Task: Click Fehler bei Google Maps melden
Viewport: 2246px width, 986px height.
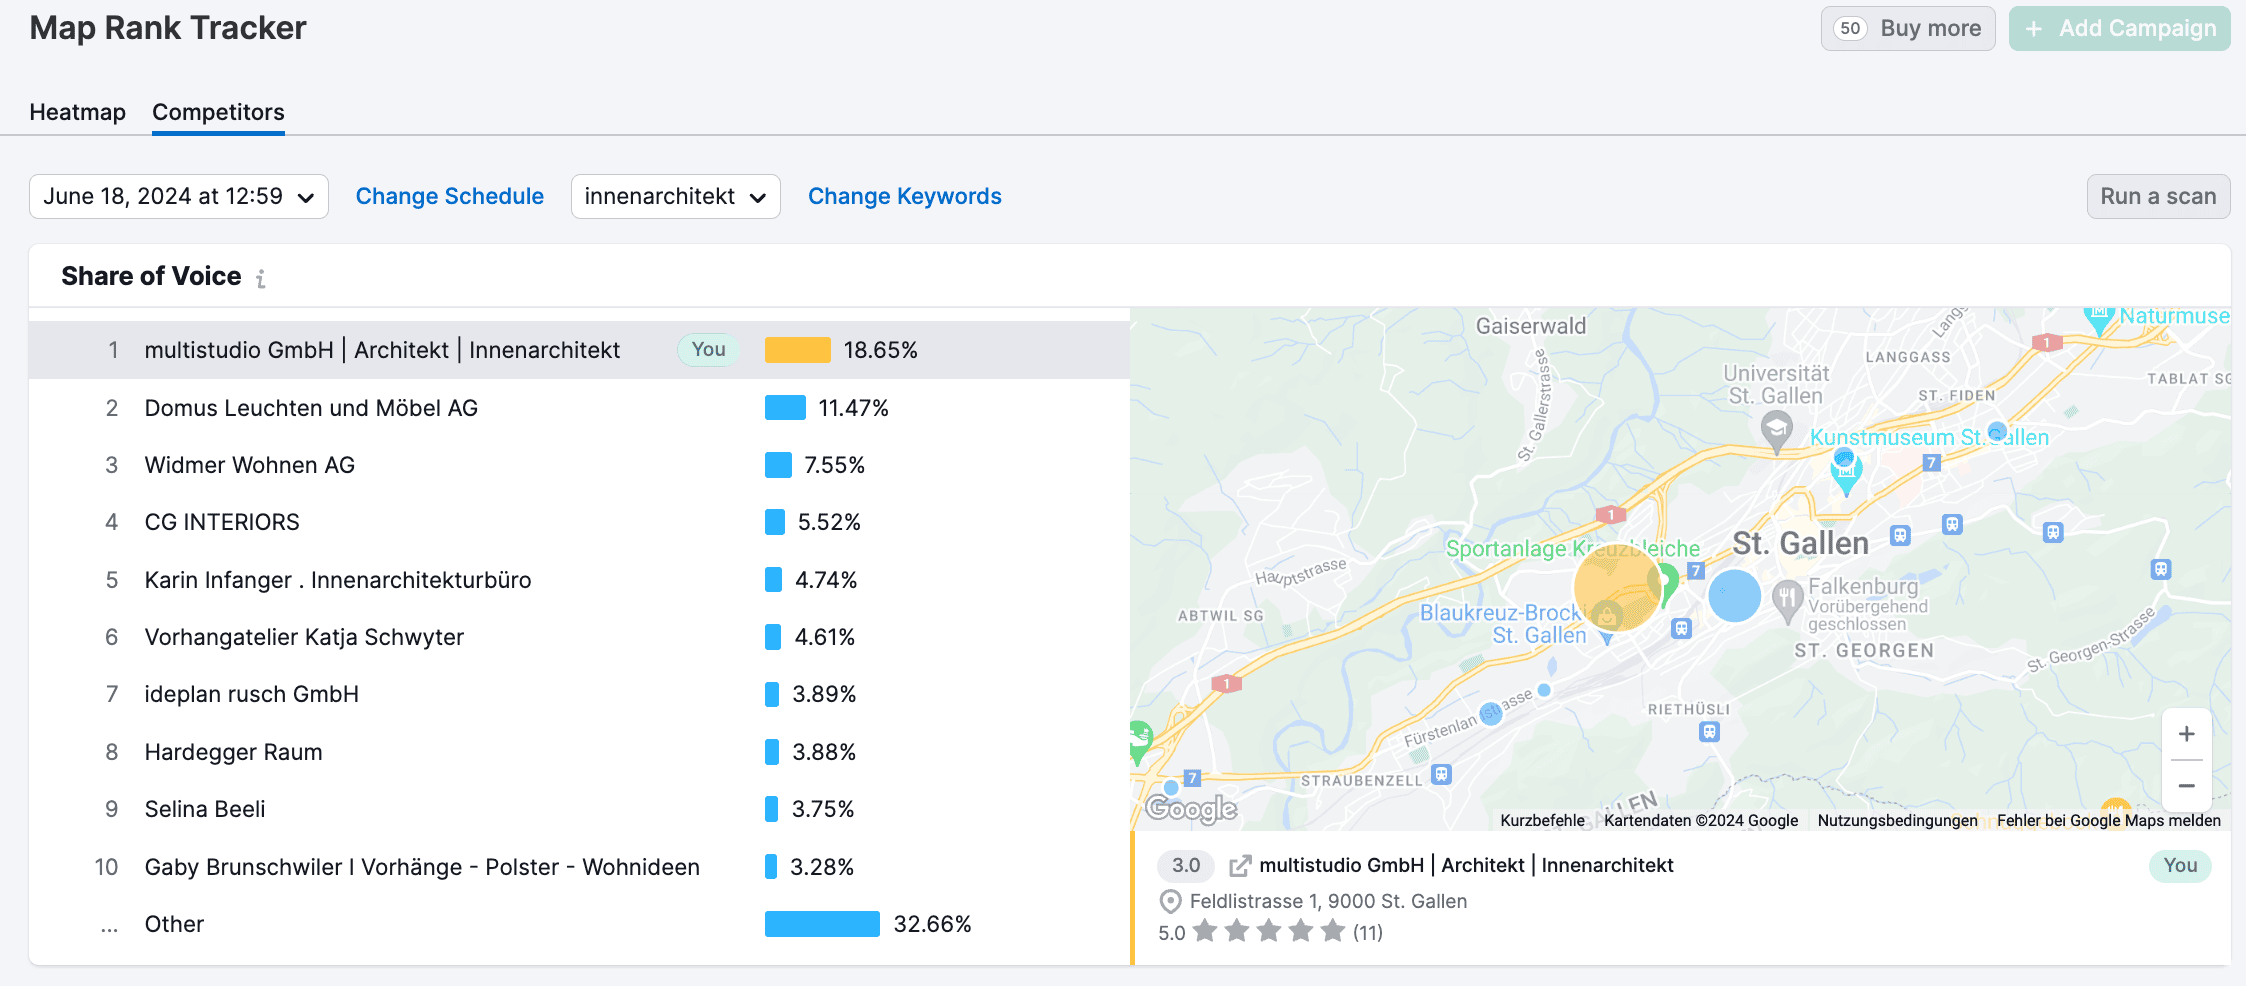Action: [x=2108, y=821]
